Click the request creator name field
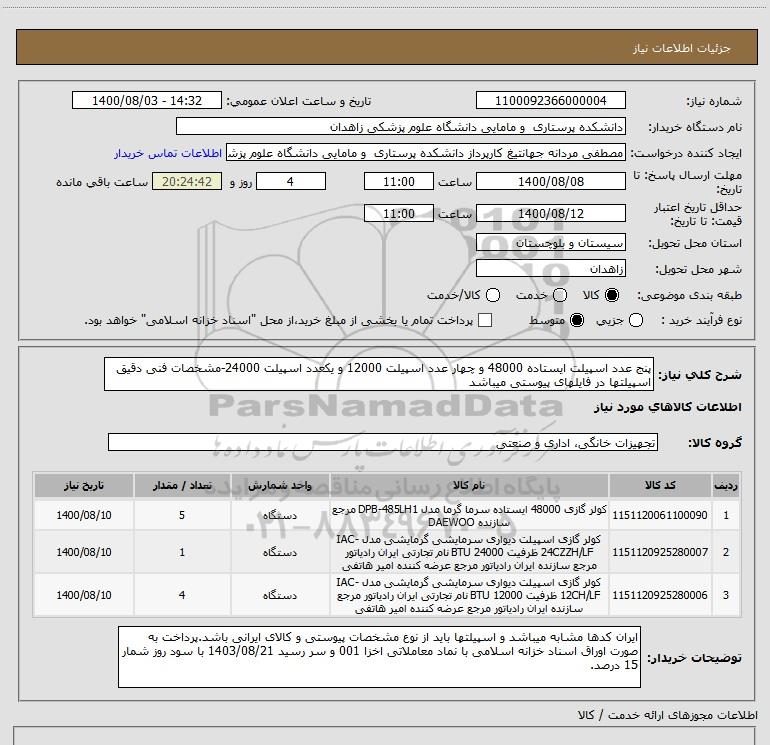770x745 pixels. point(426,153)
